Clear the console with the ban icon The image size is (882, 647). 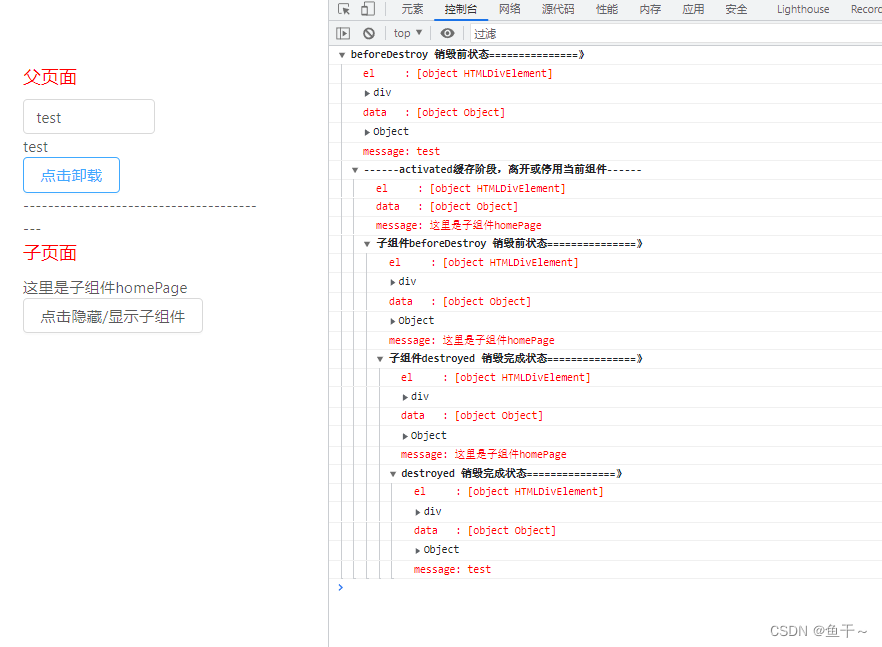coord(368,34)
